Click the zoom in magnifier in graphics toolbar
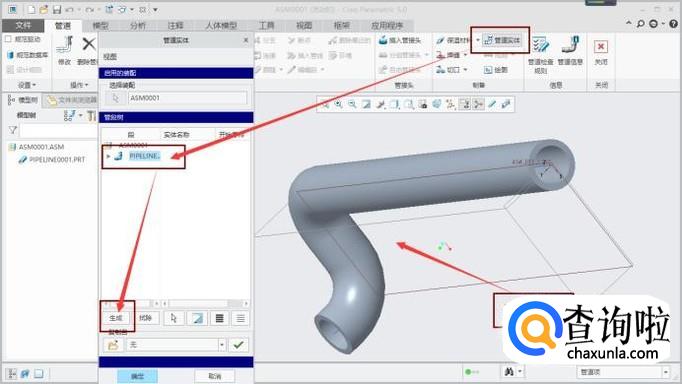 pos(338,104)
